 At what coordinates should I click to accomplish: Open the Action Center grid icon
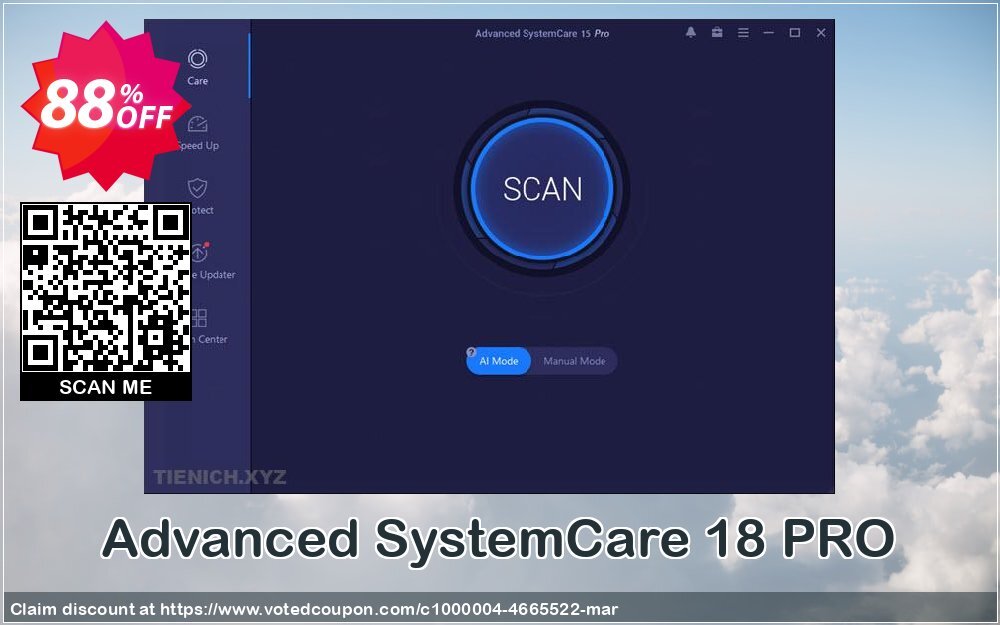click(x=200, y=318)
